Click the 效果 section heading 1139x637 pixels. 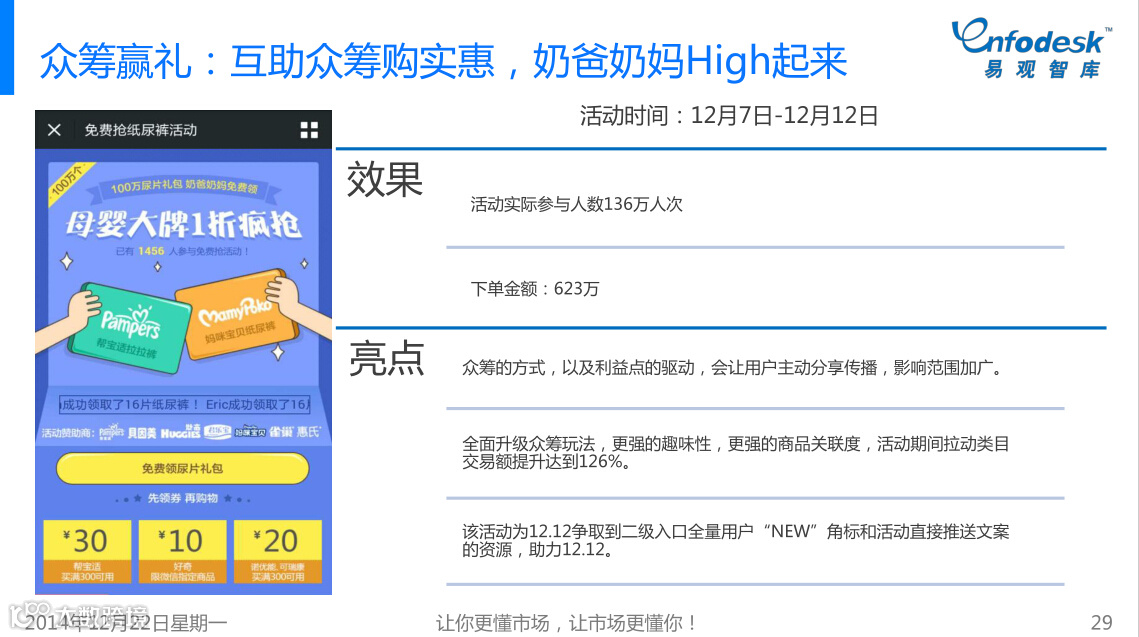tap(385, 180)
